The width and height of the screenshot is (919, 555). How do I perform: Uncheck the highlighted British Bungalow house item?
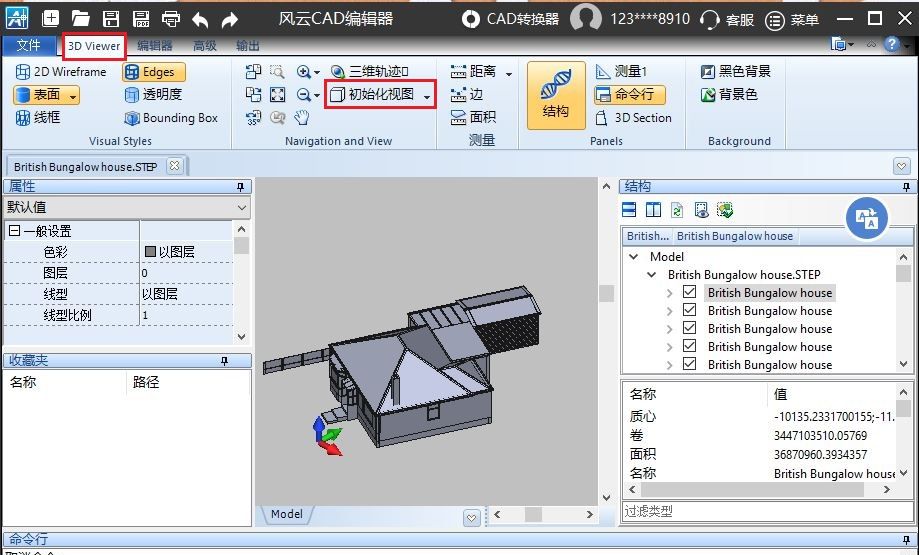(690, 292)
